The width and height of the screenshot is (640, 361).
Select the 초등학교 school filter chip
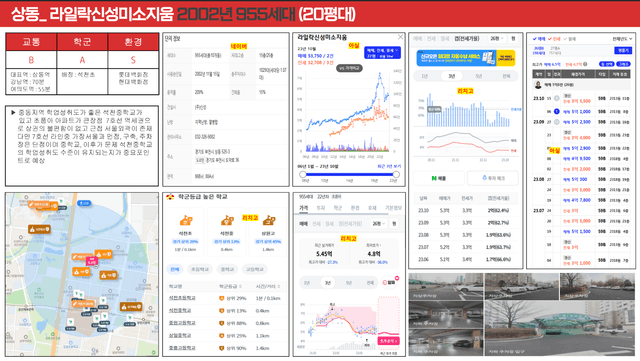click(200, 269)
